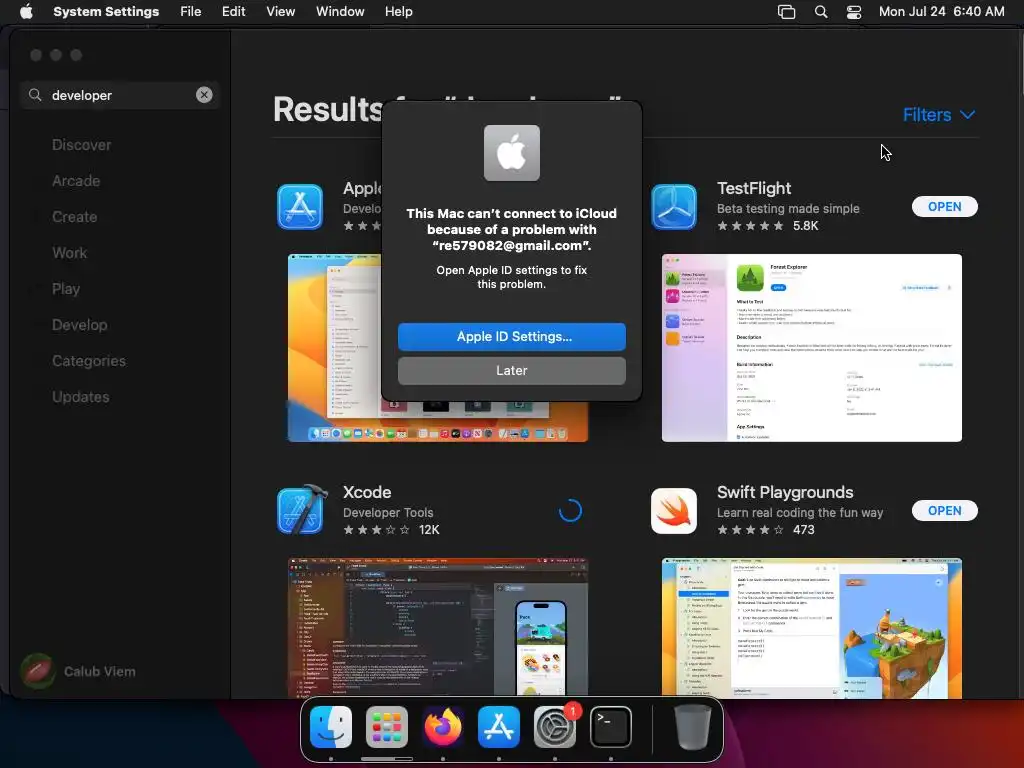Viewport: 1024px width, 768px height.
Task: Click the Stage Manager icon in the menu bar
Action: coord(786,12)
